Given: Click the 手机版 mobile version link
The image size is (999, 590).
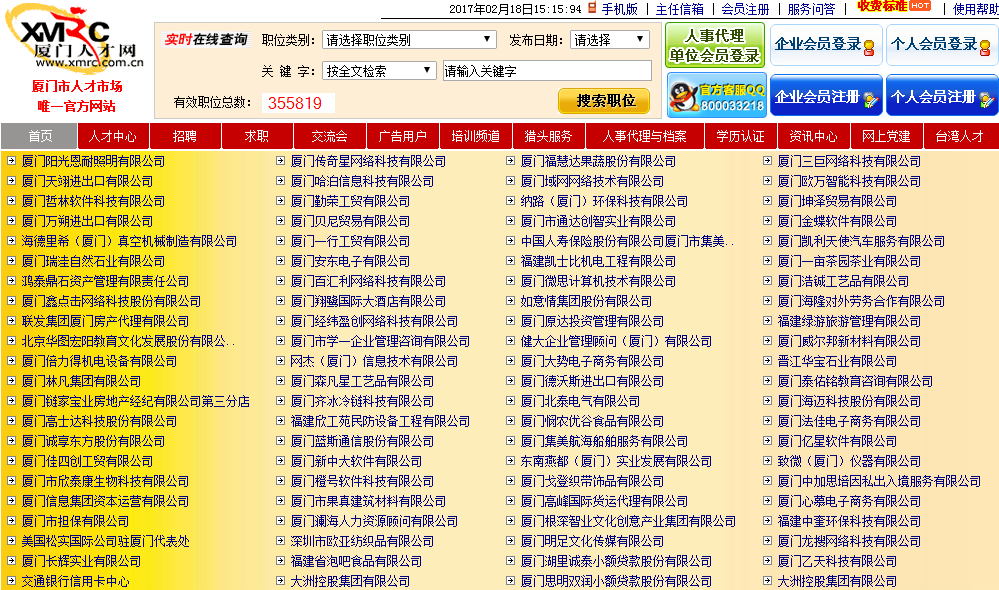Looking at the screenshot, I should tap(620, 9).
